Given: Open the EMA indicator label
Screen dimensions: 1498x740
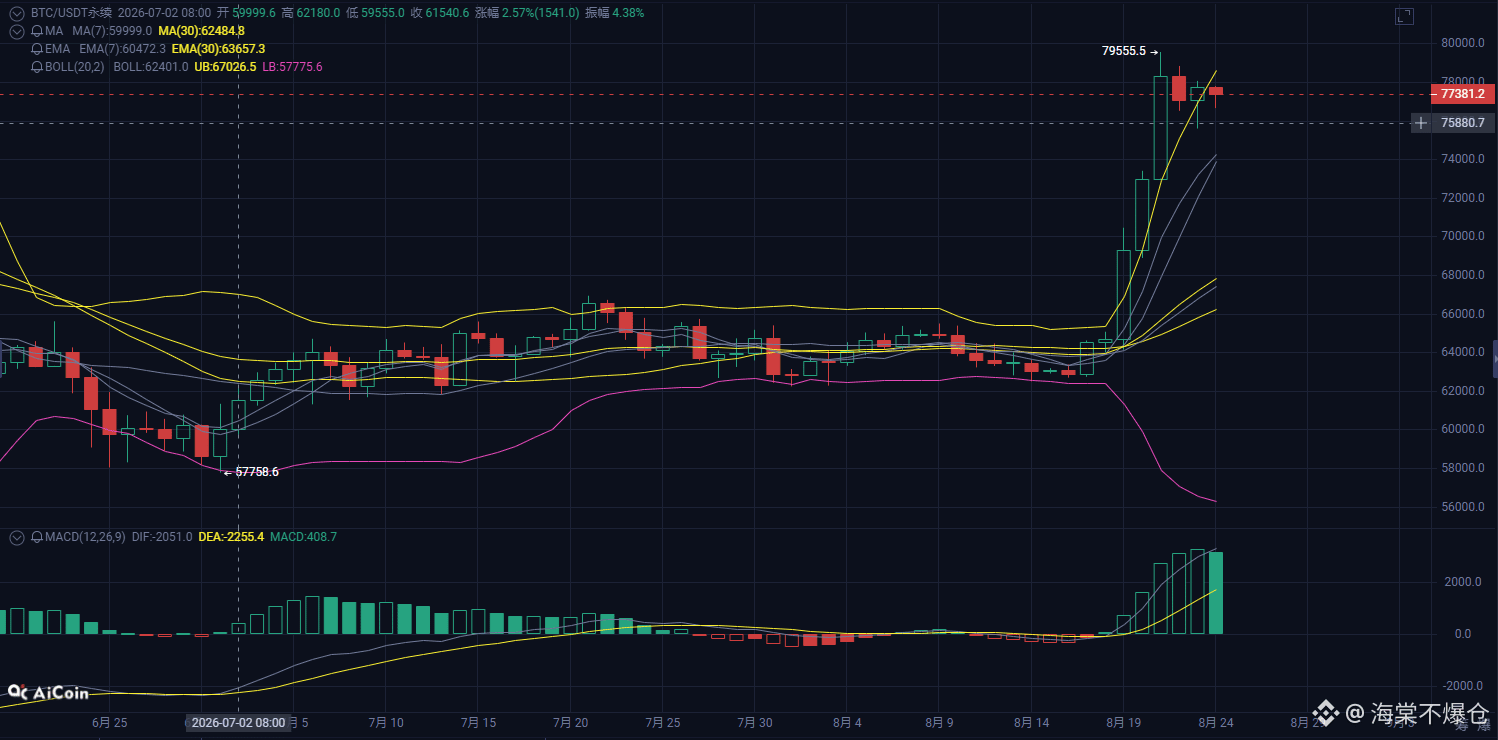Looking at the screenshot, I should click(x=58, y=49).
